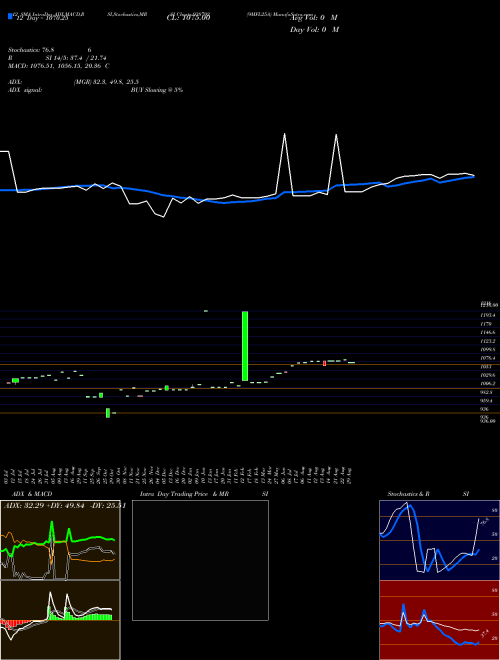The image size is (500, 660).
Task: Click the dark red RSI chart panel
Action: pos(439,620)
